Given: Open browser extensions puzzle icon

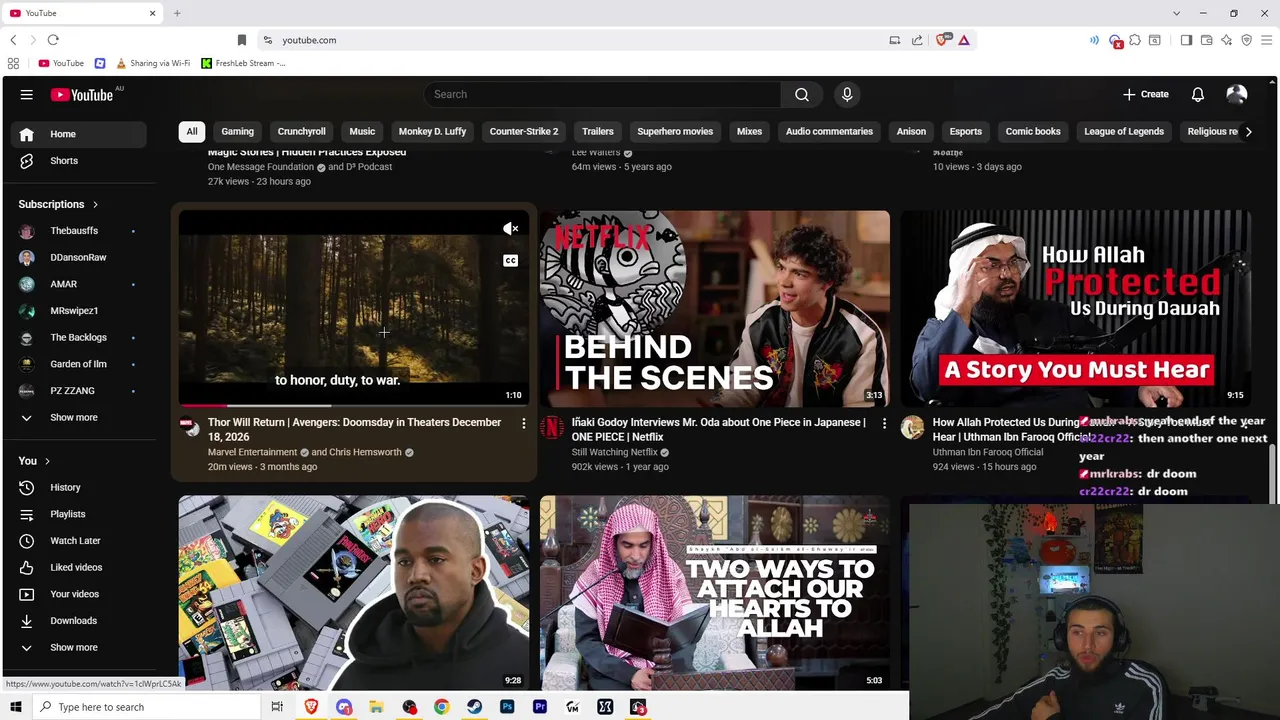Looking at the screenshot, I should point(1135,40).
